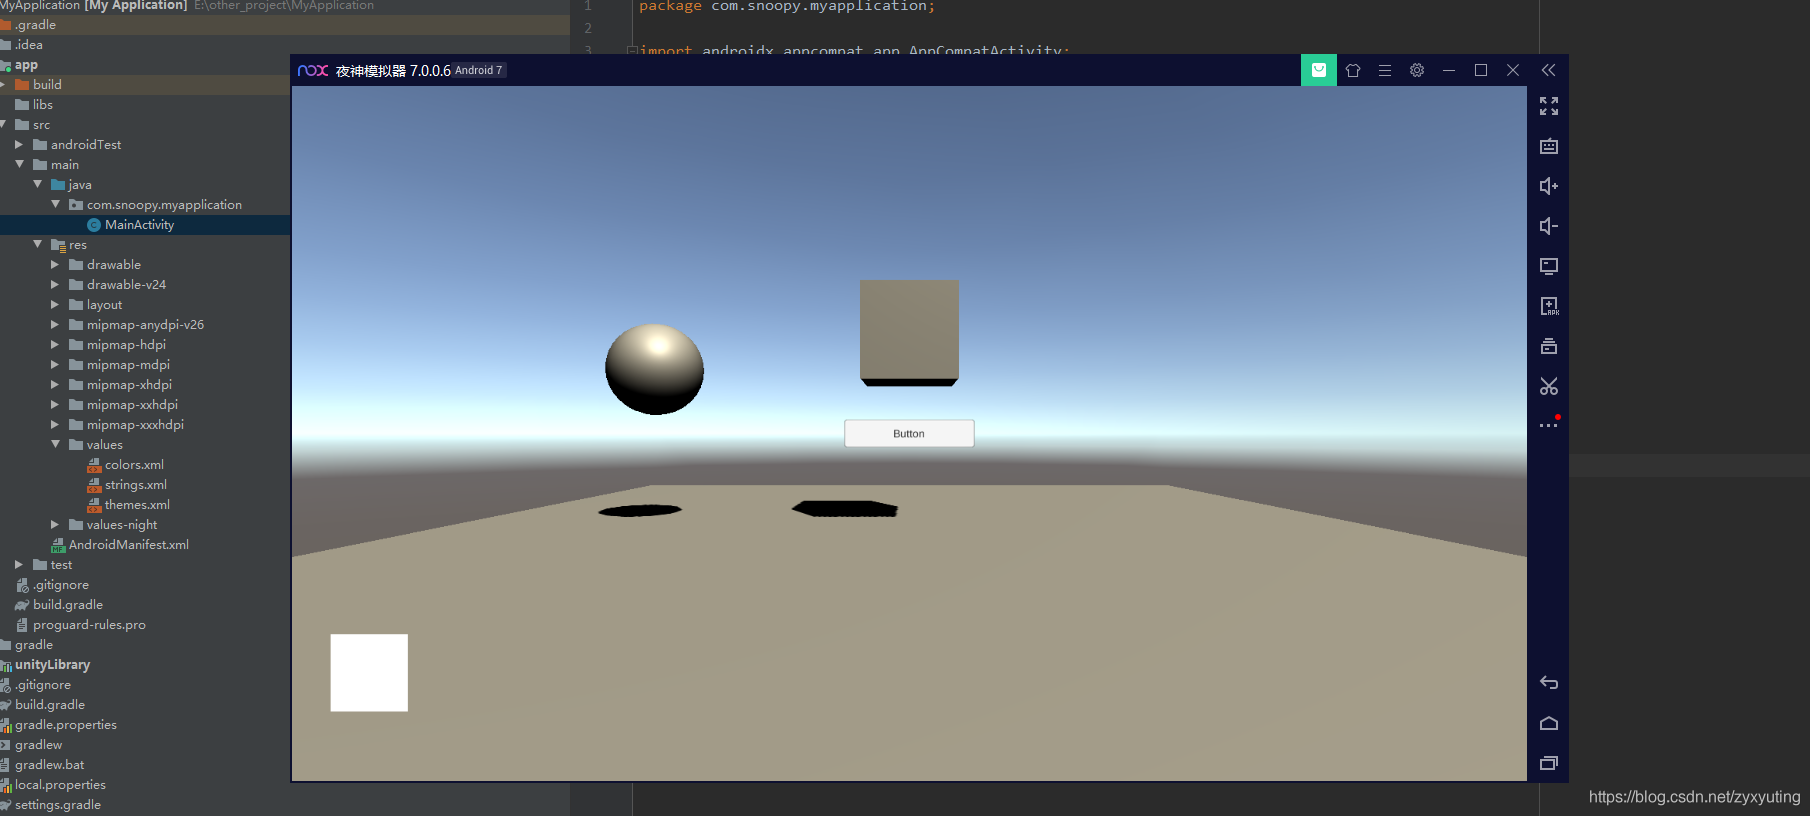Collapse the main folder in project tree
The width and height of the screenshot is (1810, 816).
19,164
